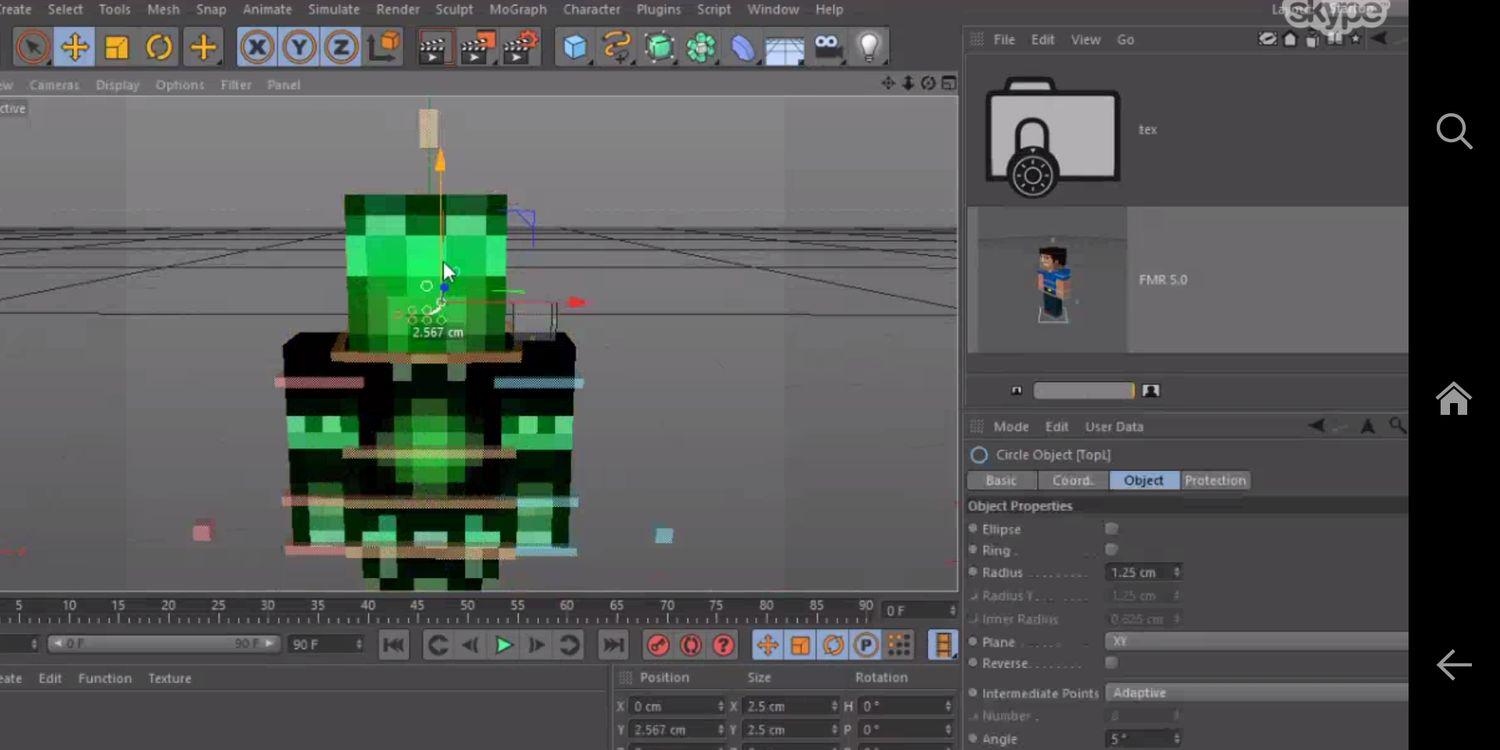Toggle scale keyframe recording
This screenshot has height=750, width=1500.
(x=800, y=645)
